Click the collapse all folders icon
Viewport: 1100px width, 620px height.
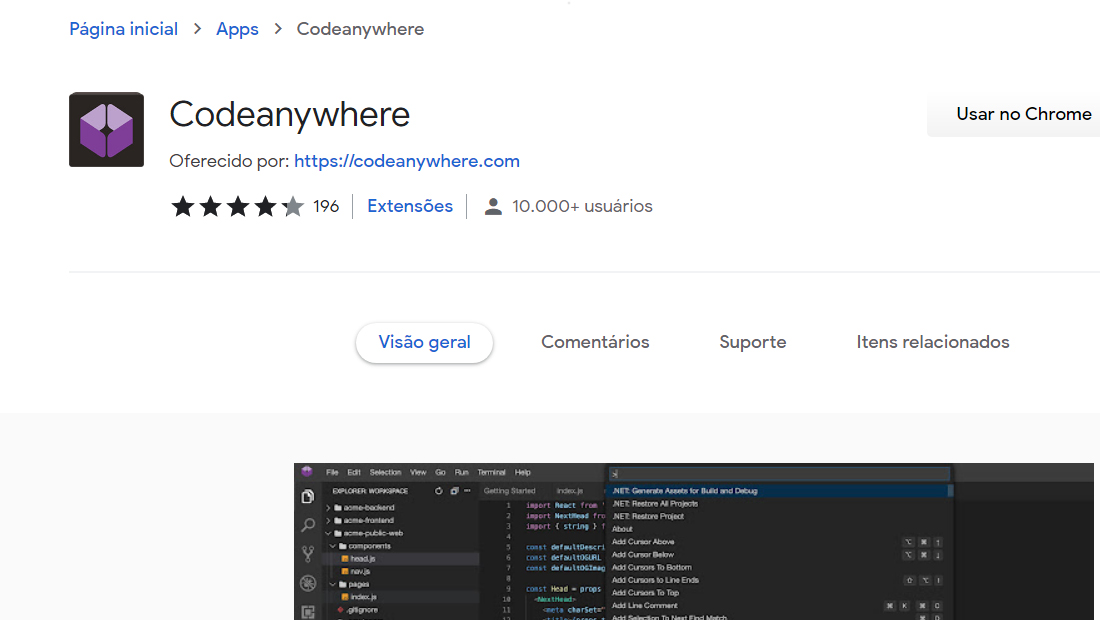(x=454, y=491)
